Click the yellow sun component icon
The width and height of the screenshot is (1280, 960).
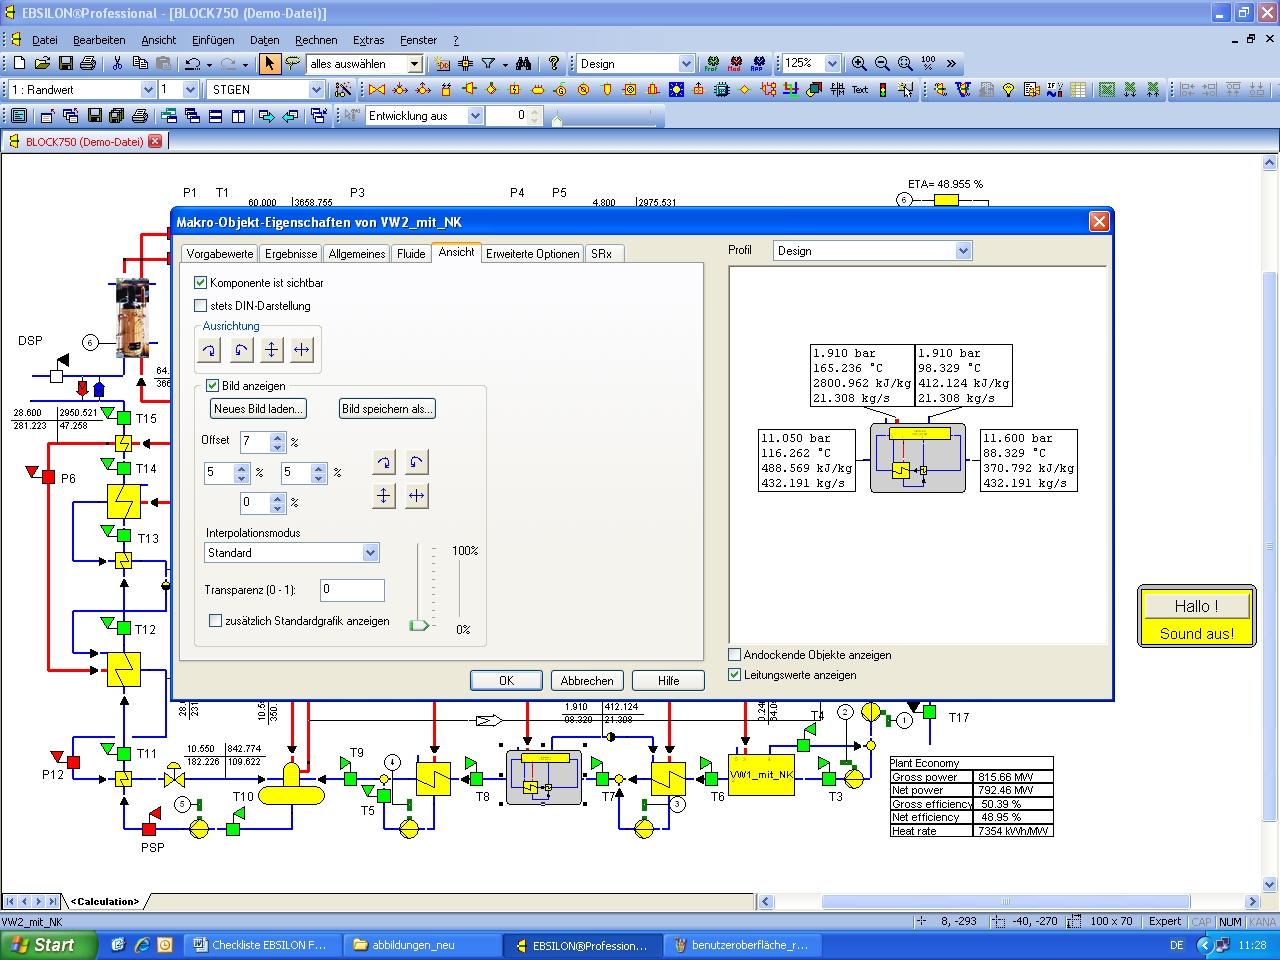coord(676,89)
